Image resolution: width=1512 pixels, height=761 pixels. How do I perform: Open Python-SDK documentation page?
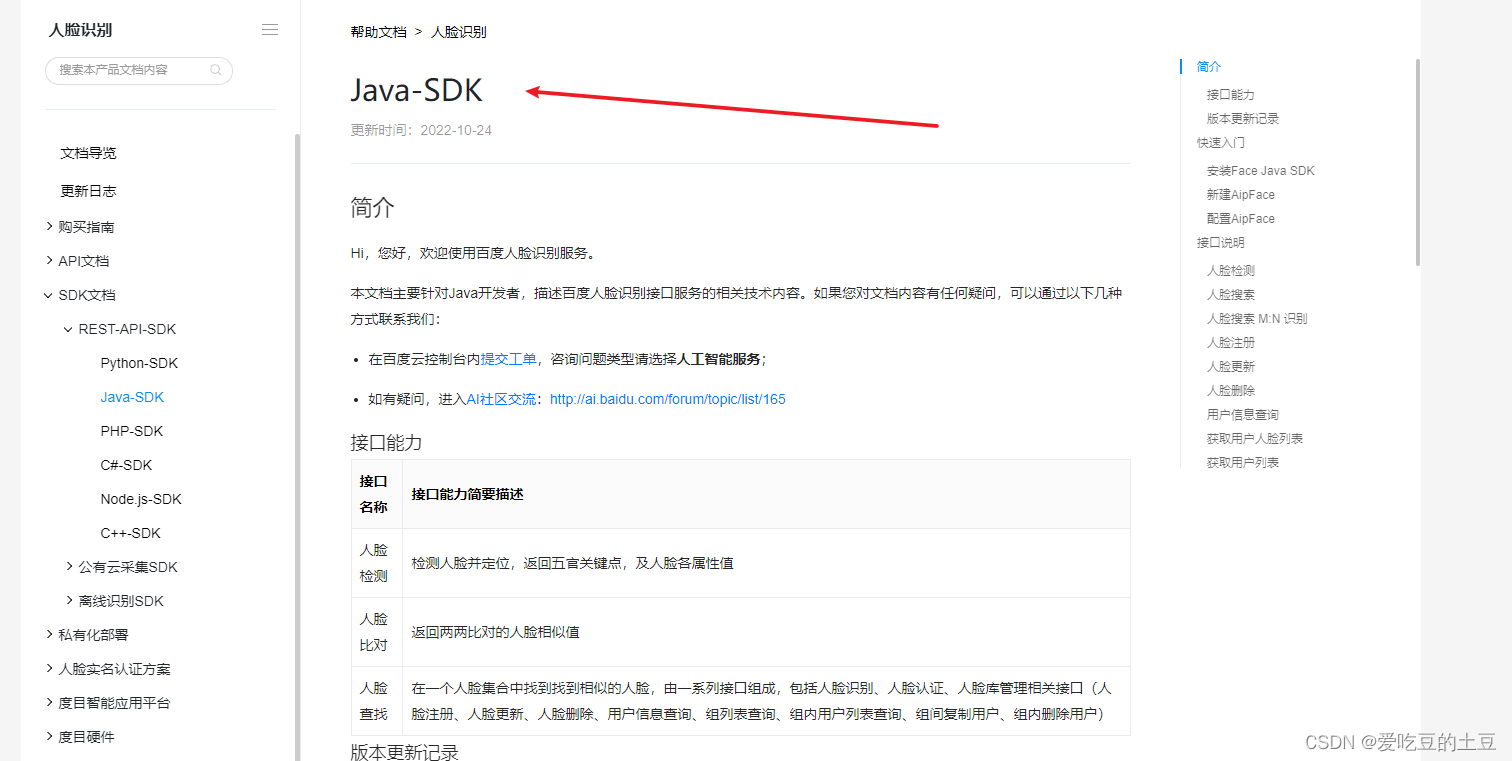point(139,363)
